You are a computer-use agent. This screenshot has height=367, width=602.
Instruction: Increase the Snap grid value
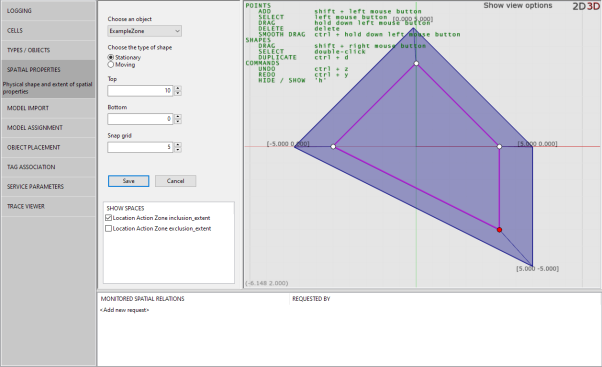[x=178, y=145]
